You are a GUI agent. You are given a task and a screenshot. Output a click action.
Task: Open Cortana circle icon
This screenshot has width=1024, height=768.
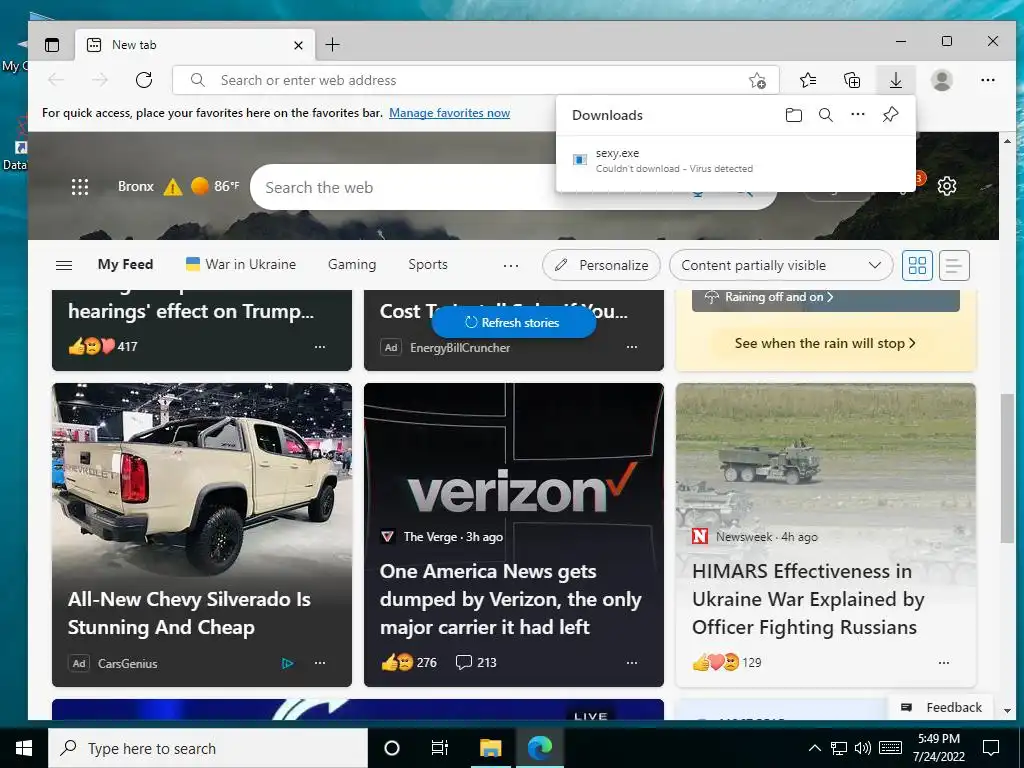pos(391,748)
